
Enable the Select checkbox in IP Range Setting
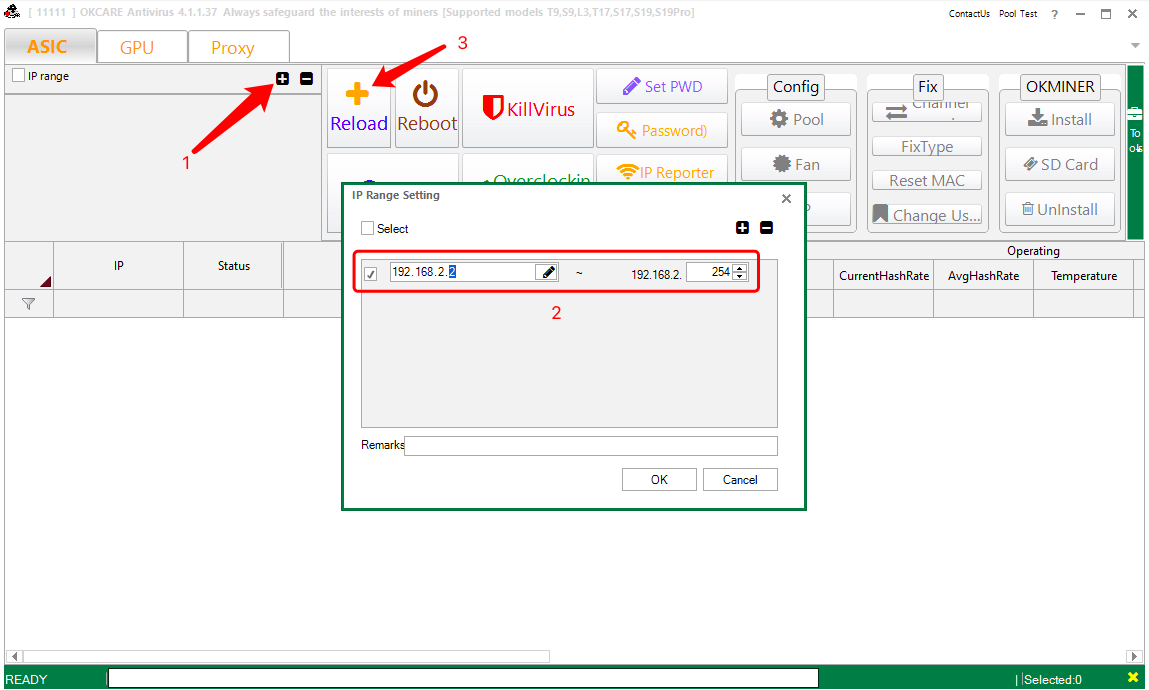tap(367, 228)
